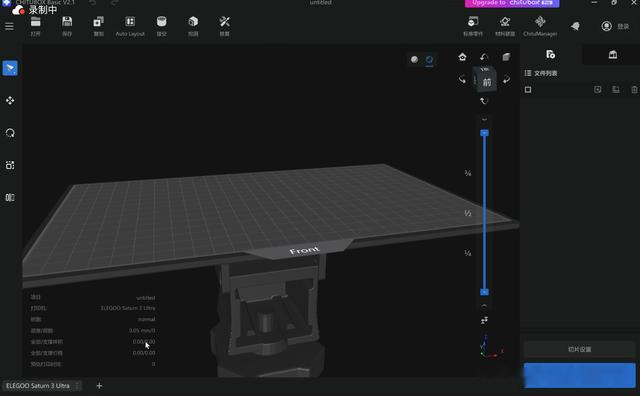Select the Scale tool in left sidebar
The width and height of the screenshot is (640, 396).
[10, 165]
